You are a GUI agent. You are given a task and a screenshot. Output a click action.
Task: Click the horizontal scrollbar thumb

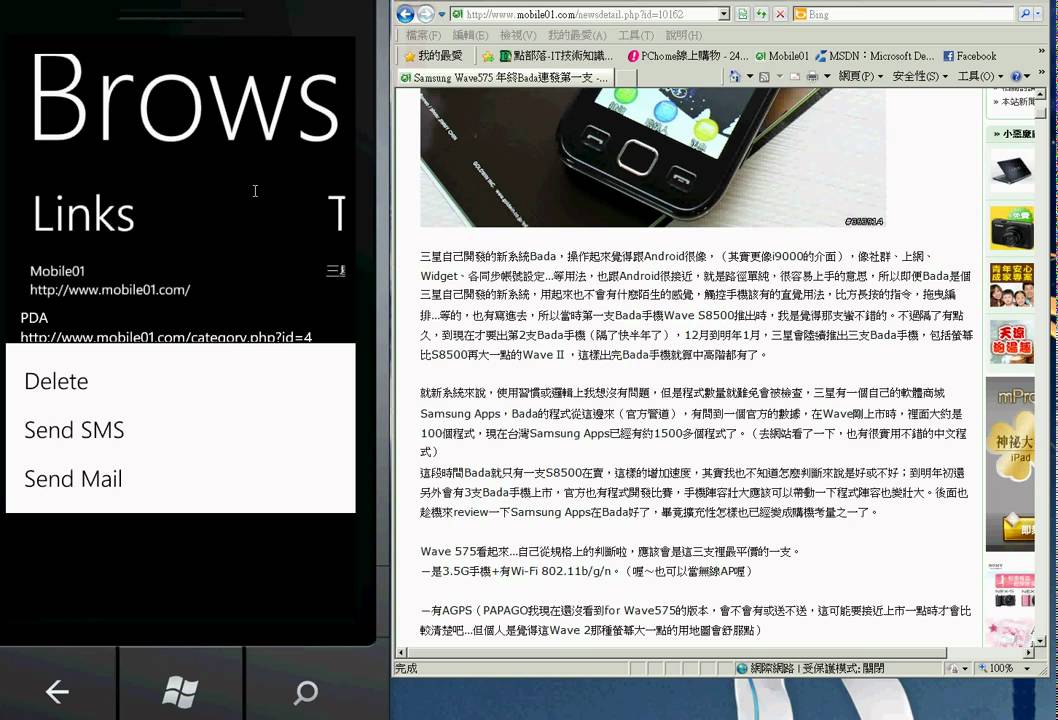coord(677,653)
